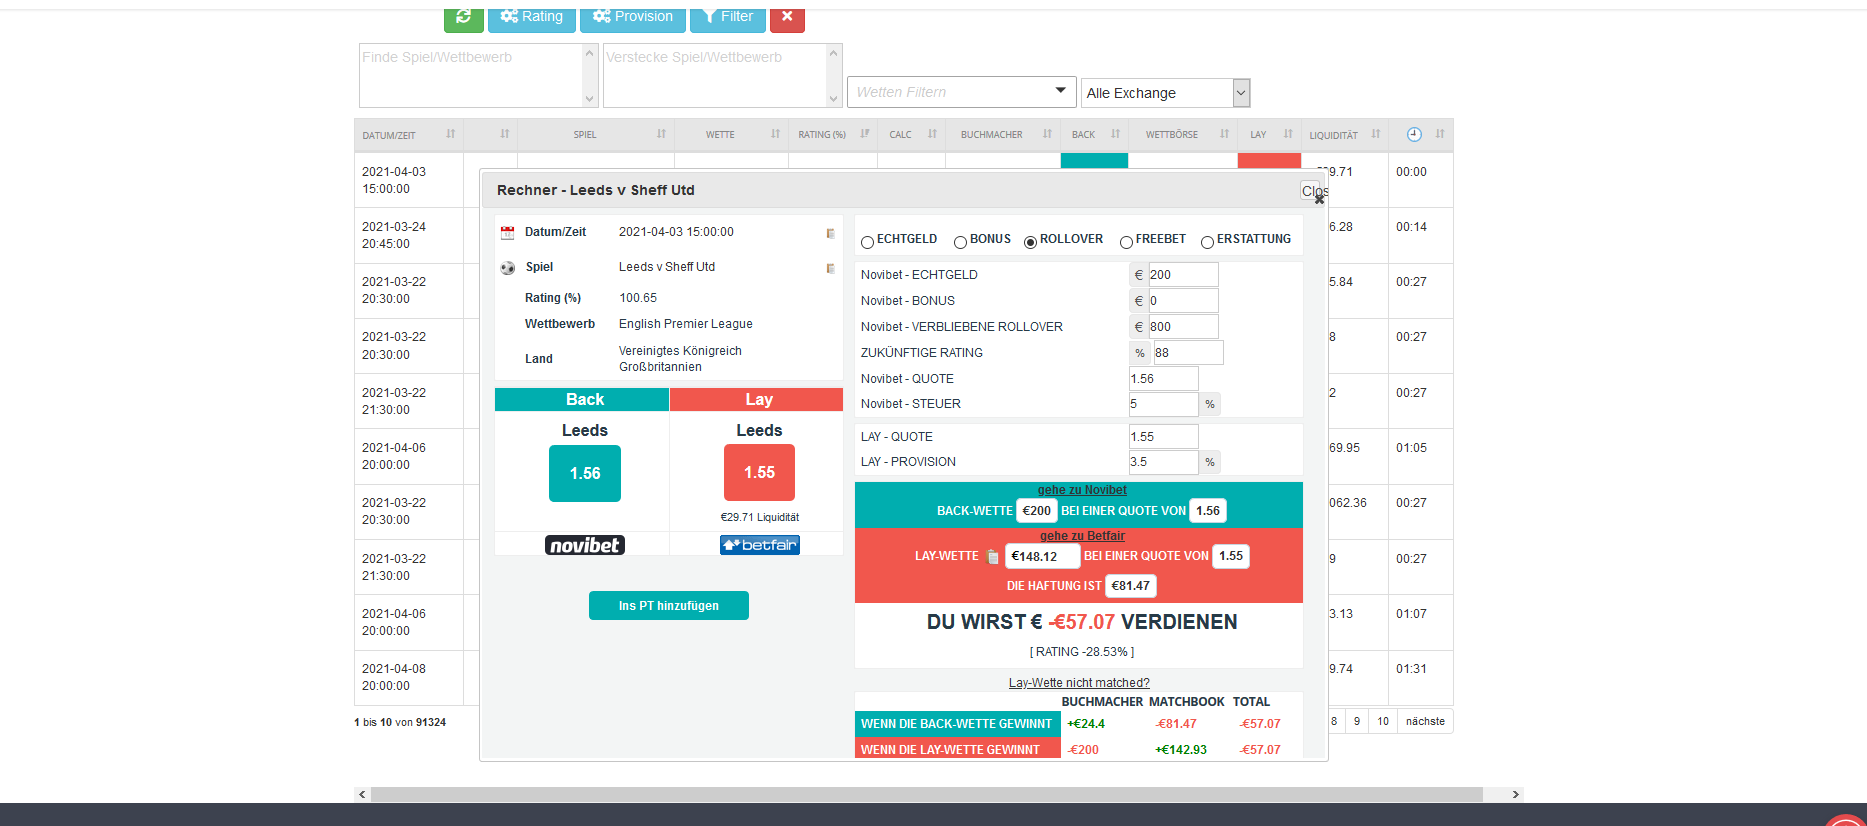1867x826 pixels.
Task: Open the Filter button
Action: coord(728,17)
